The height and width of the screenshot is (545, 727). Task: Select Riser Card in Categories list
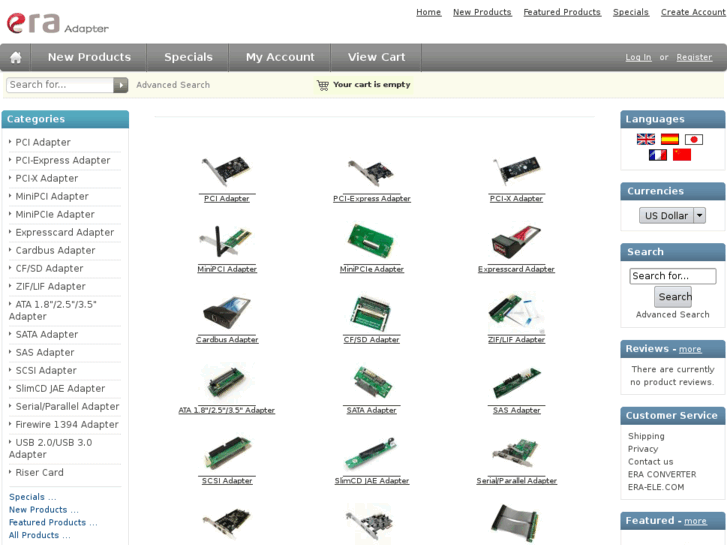39,473
